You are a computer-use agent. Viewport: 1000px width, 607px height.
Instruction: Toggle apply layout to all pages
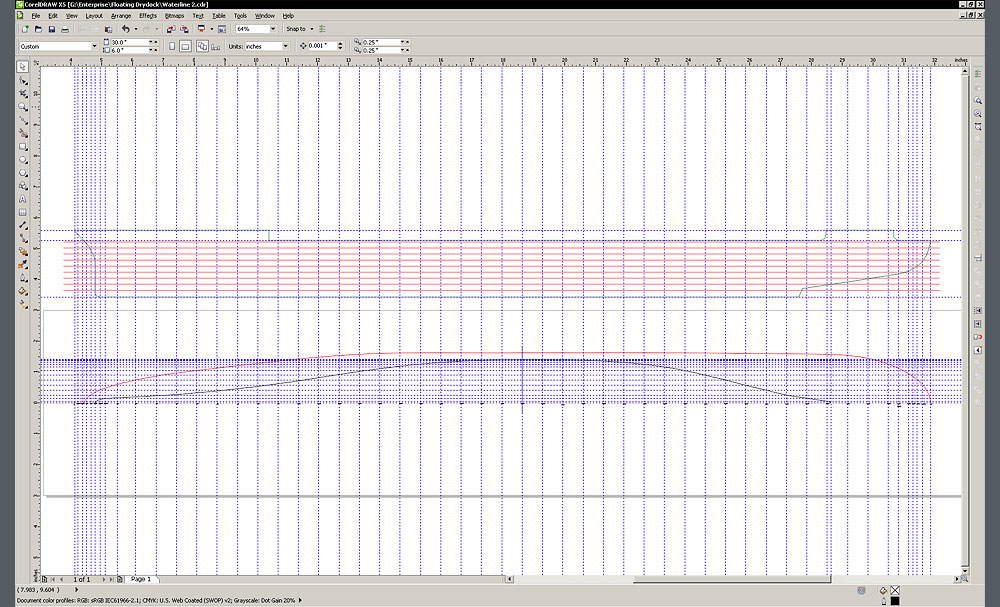tap(202, 46)
